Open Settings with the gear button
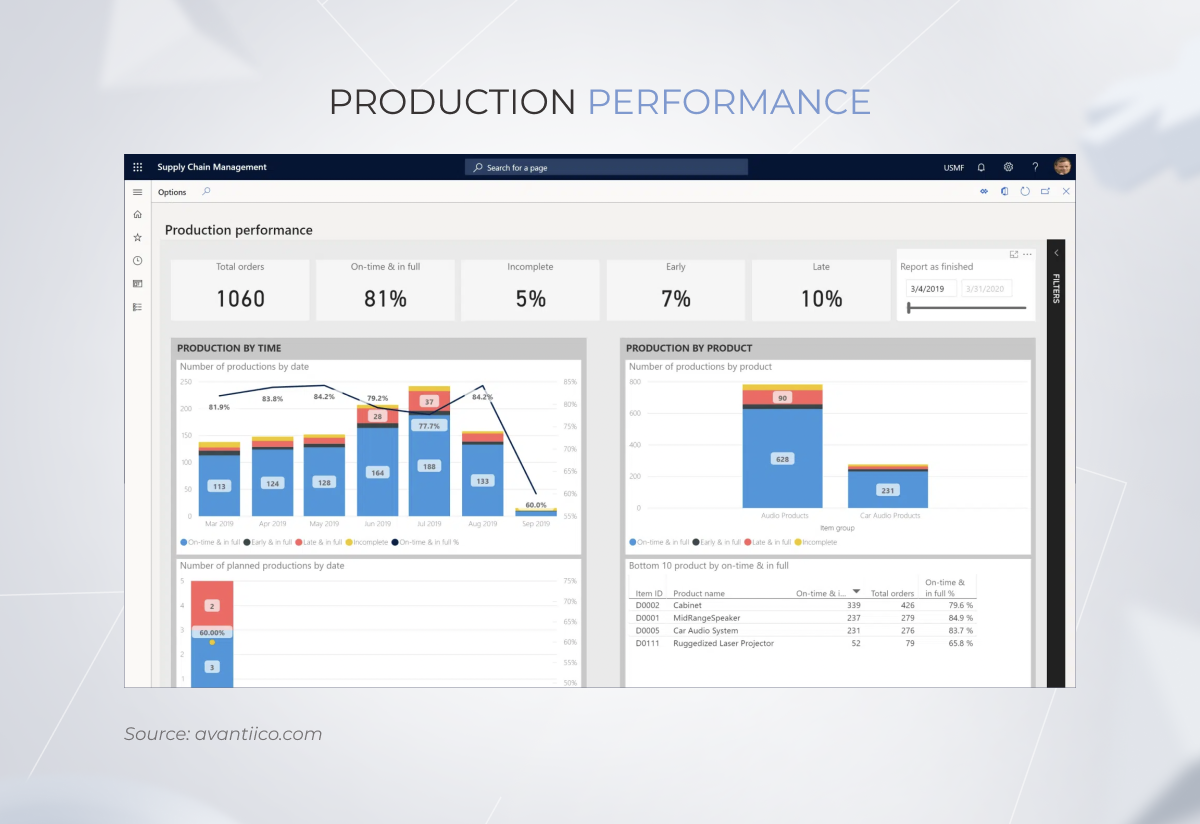 (x=1008, y=167)
